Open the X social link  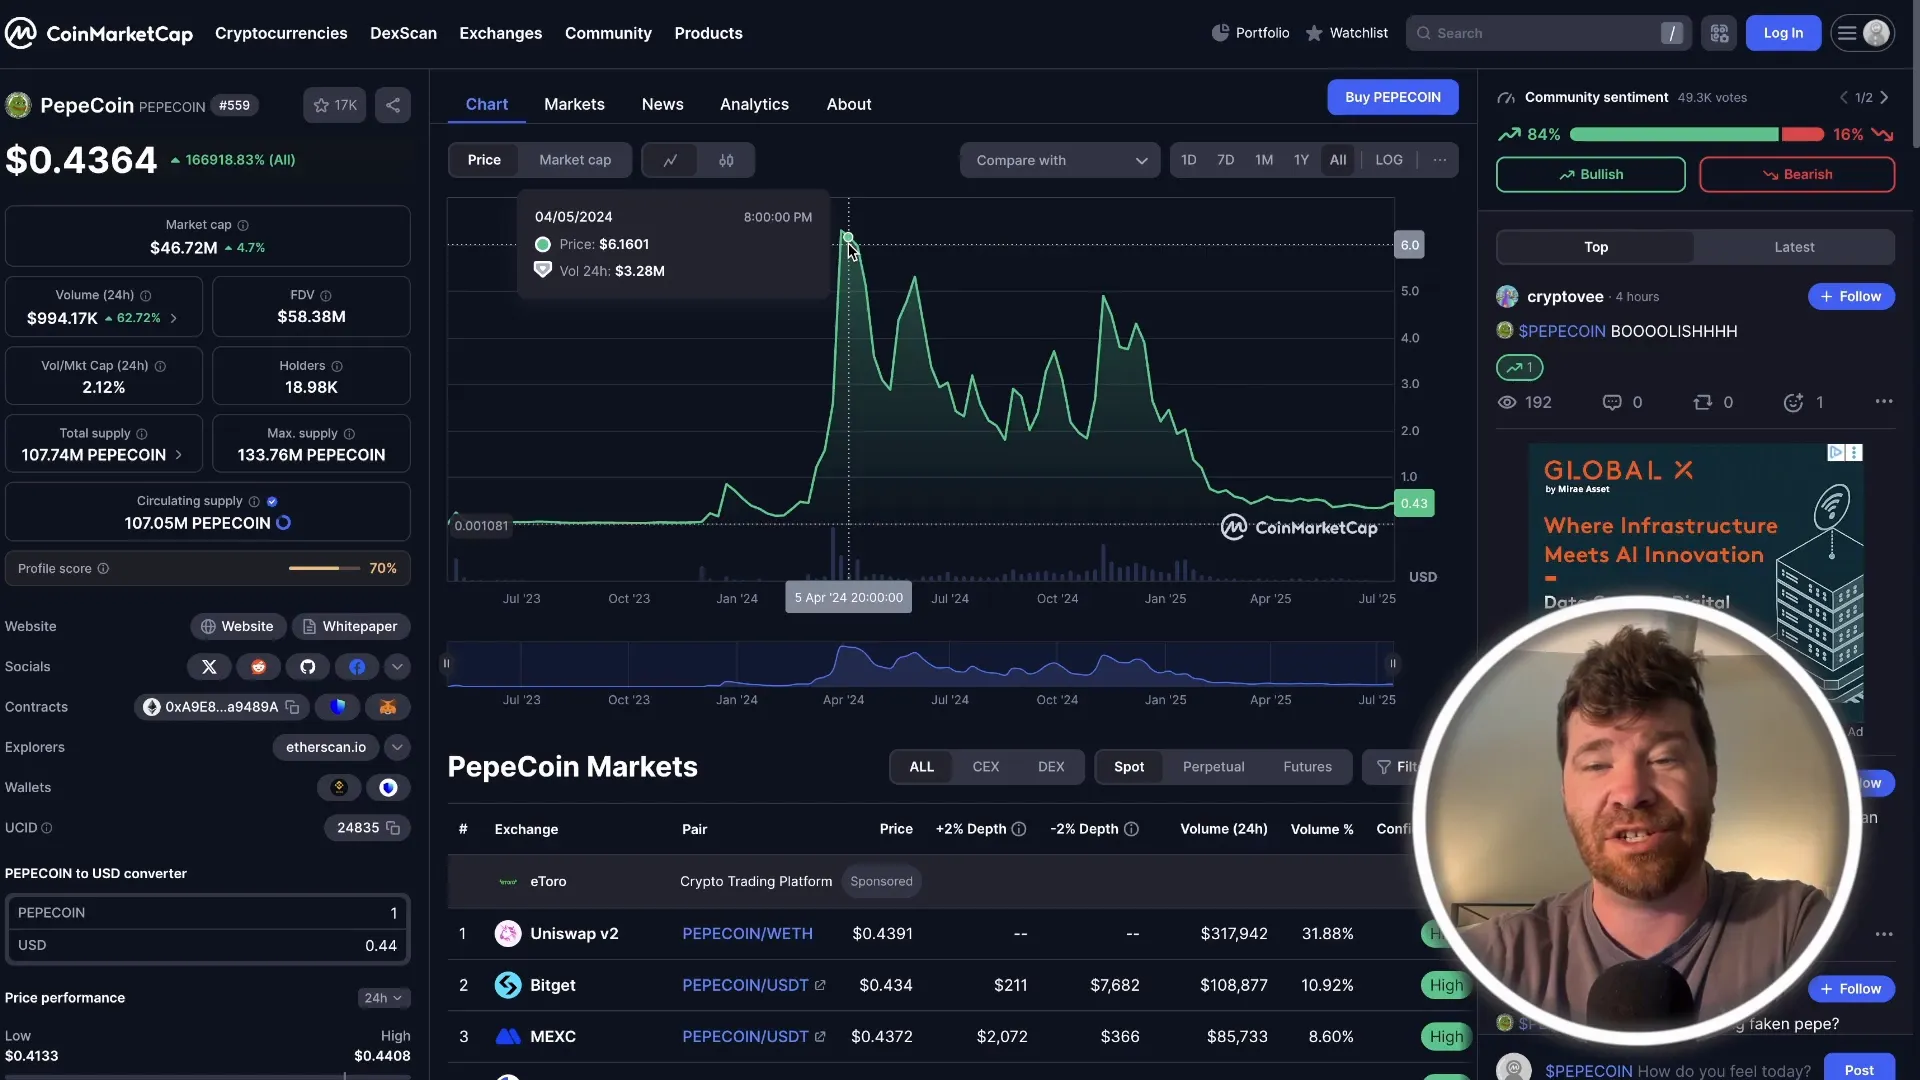[x=209, y=667]
